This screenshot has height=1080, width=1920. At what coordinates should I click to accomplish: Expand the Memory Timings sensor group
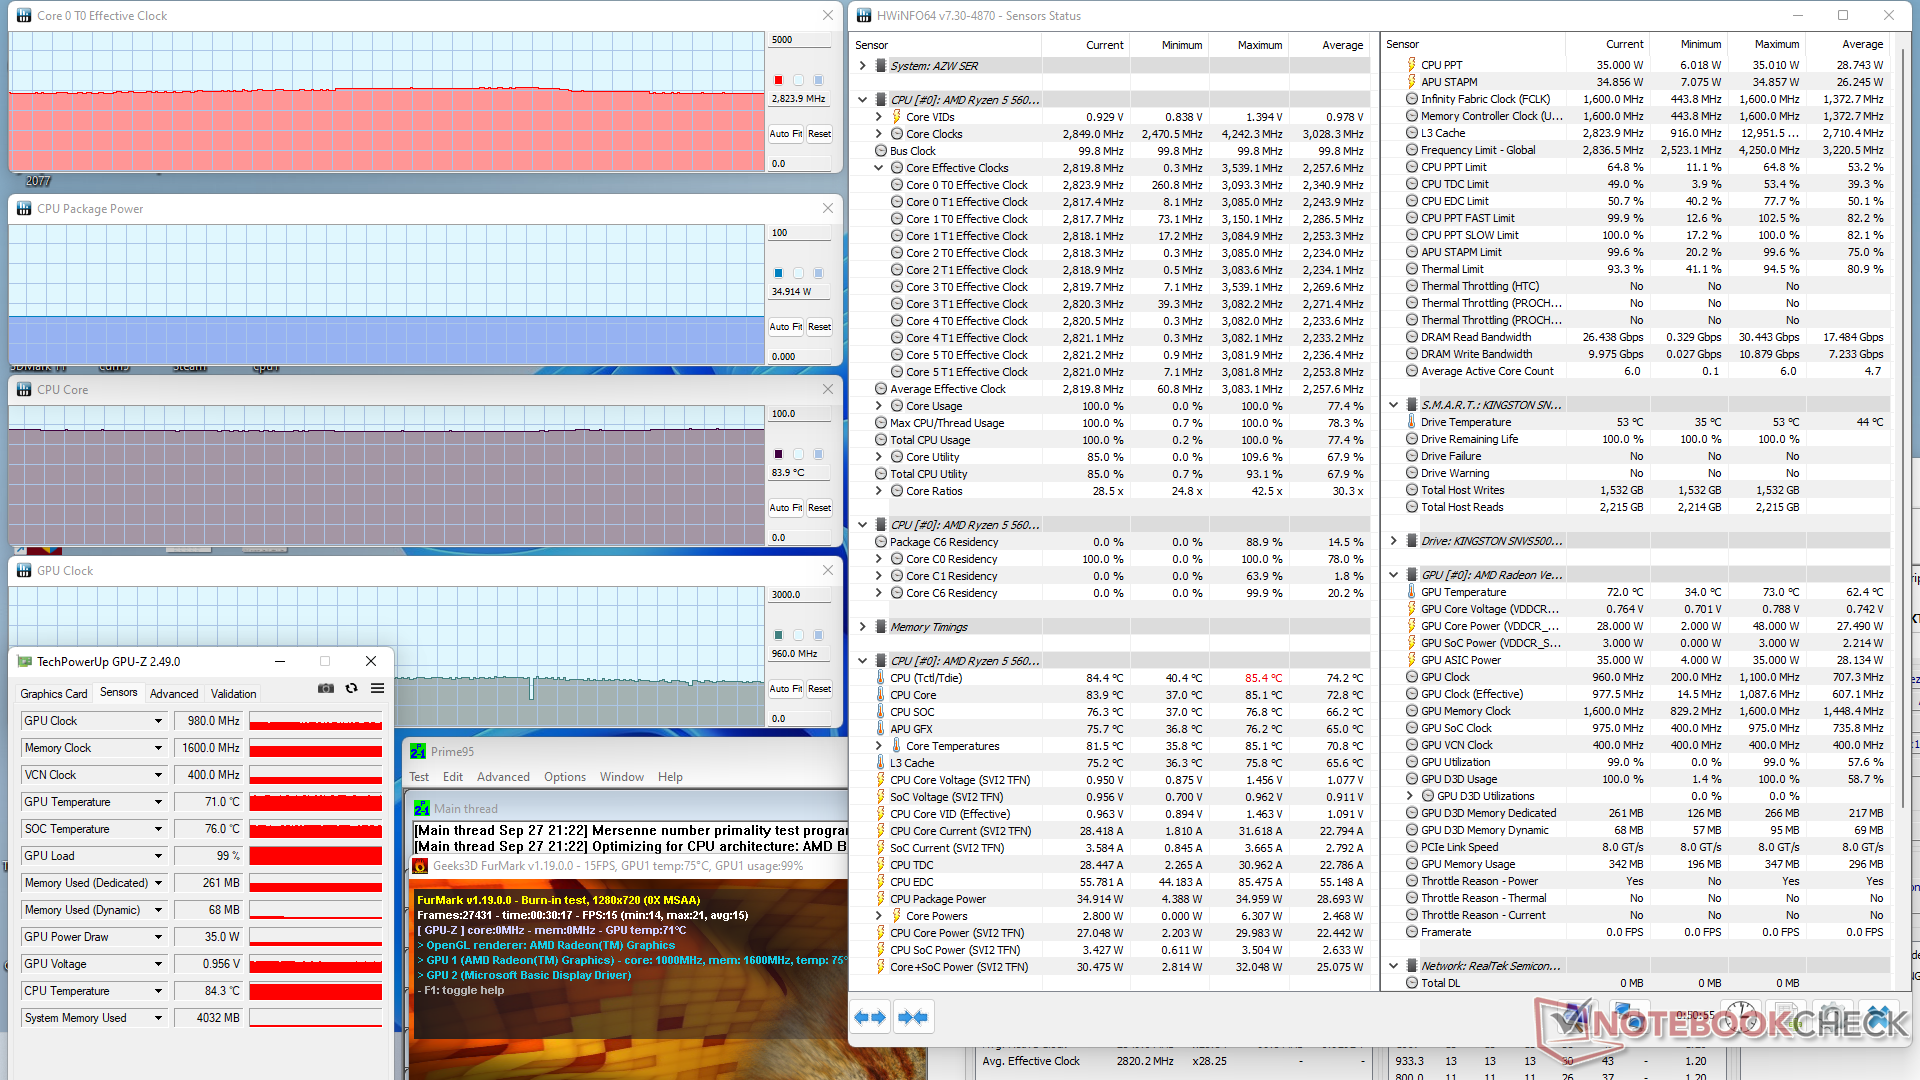click(862, 627)
